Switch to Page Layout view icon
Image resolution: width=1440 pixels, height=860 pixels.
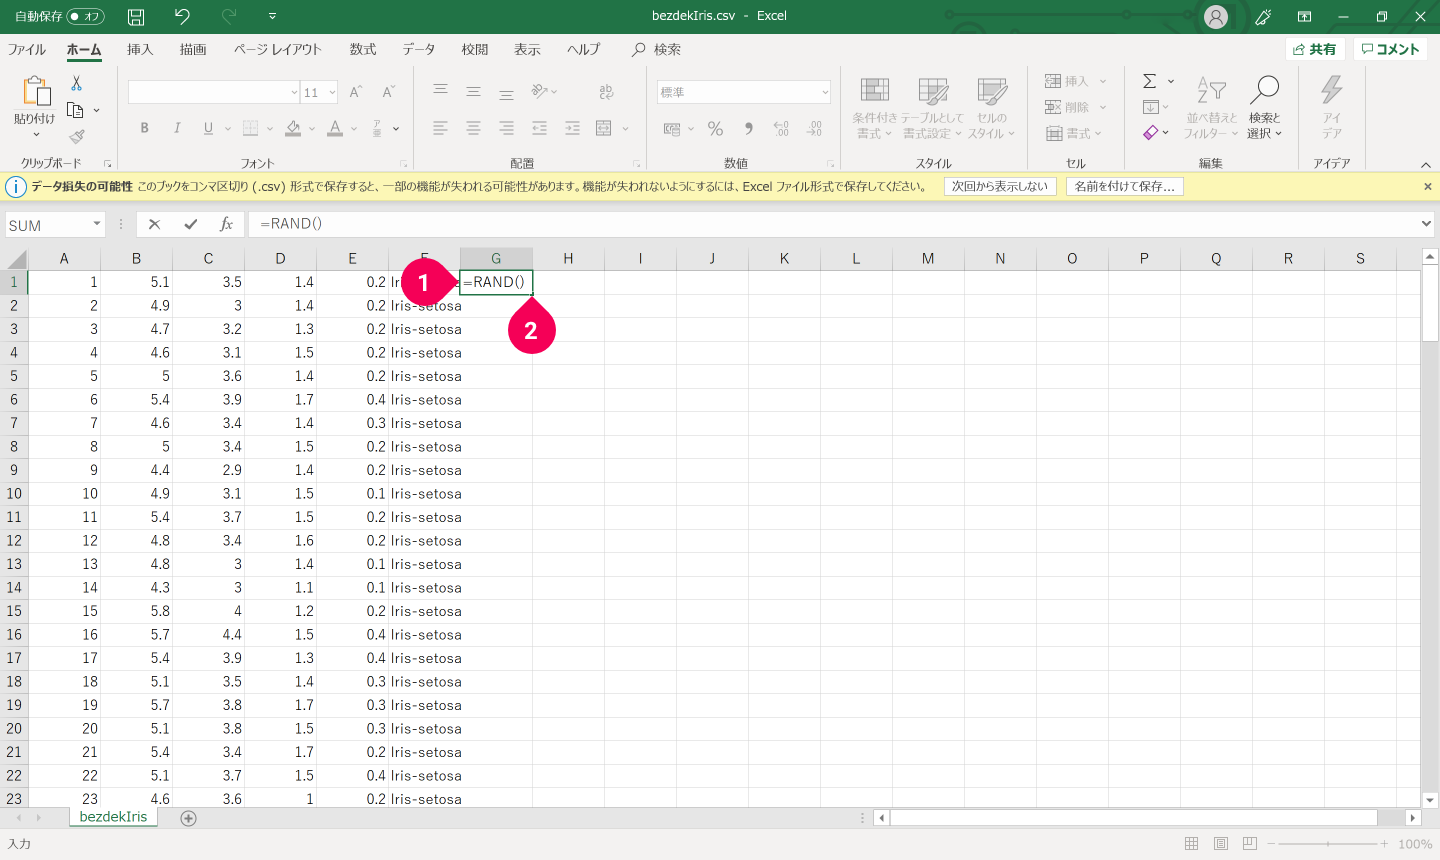click(1221, 844)
